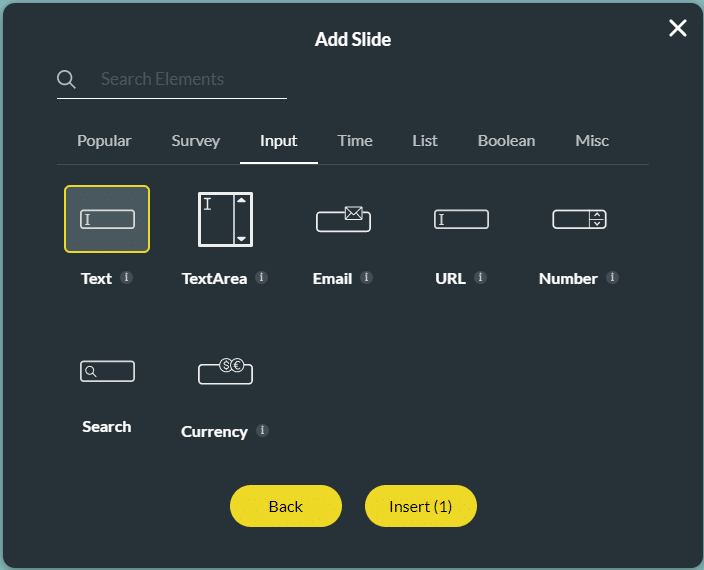This screenshot has width=704, height=570.
Task: Select the Search element icon
Action: pyautogui.click(x=107, y=371)
